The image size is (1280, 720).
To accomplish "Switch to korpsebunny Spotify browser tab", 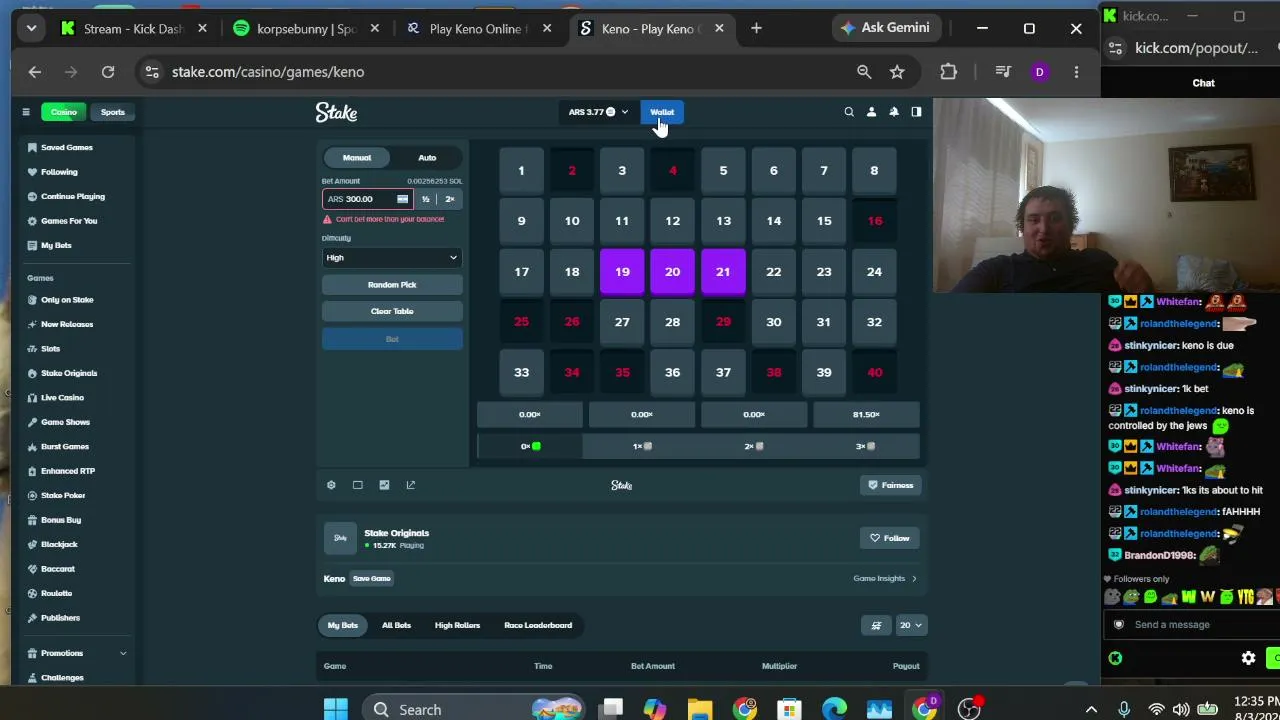I will click(x=304, y=28).
